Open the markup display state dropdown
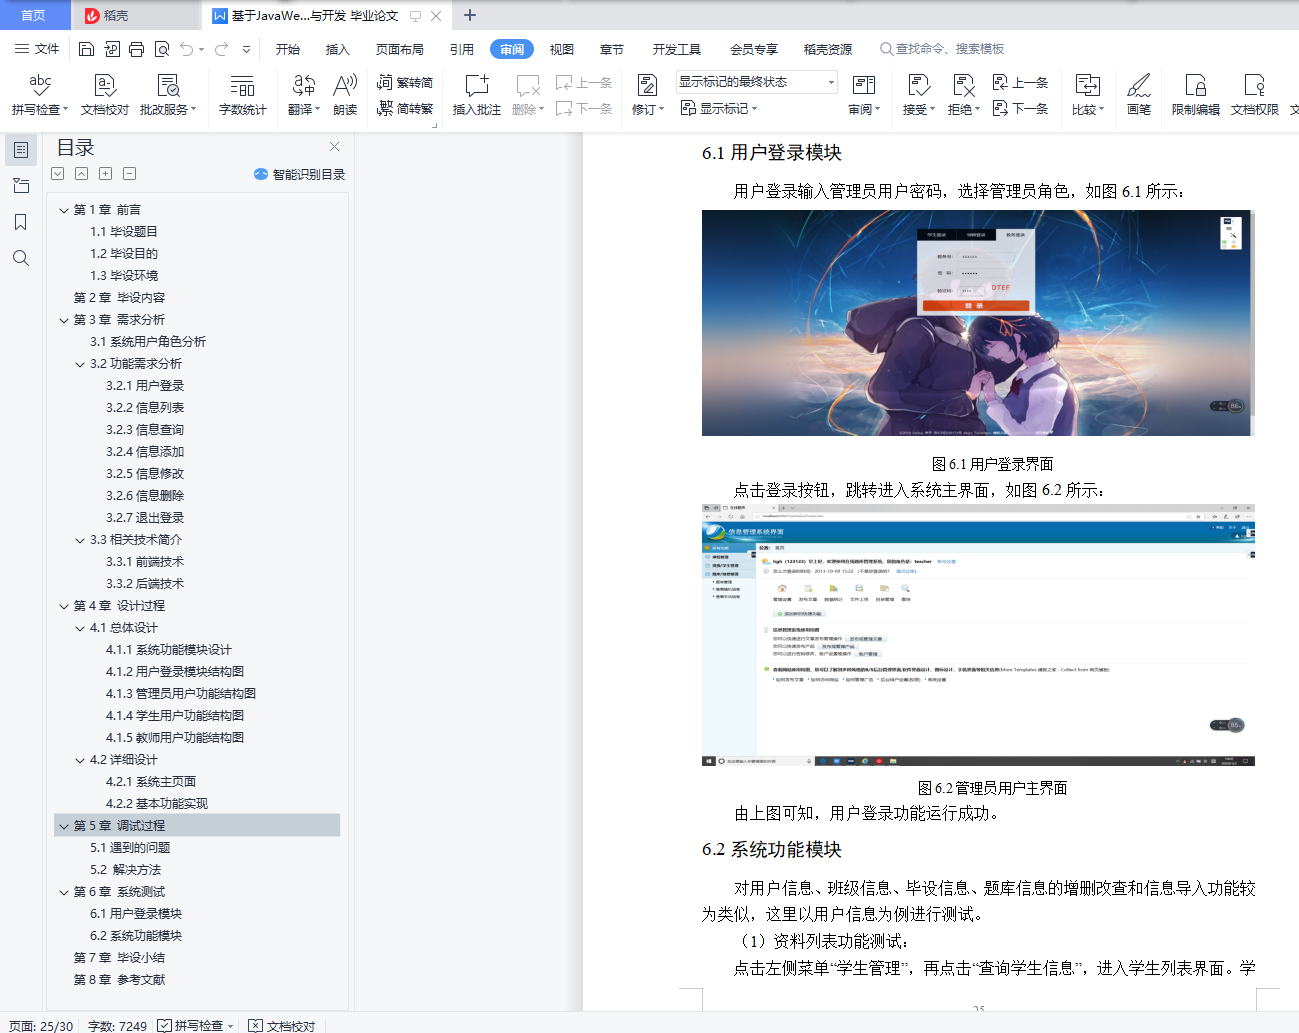Viewport: 1299px width, 1033px height. pyautogui.click(x=757, y=82)
